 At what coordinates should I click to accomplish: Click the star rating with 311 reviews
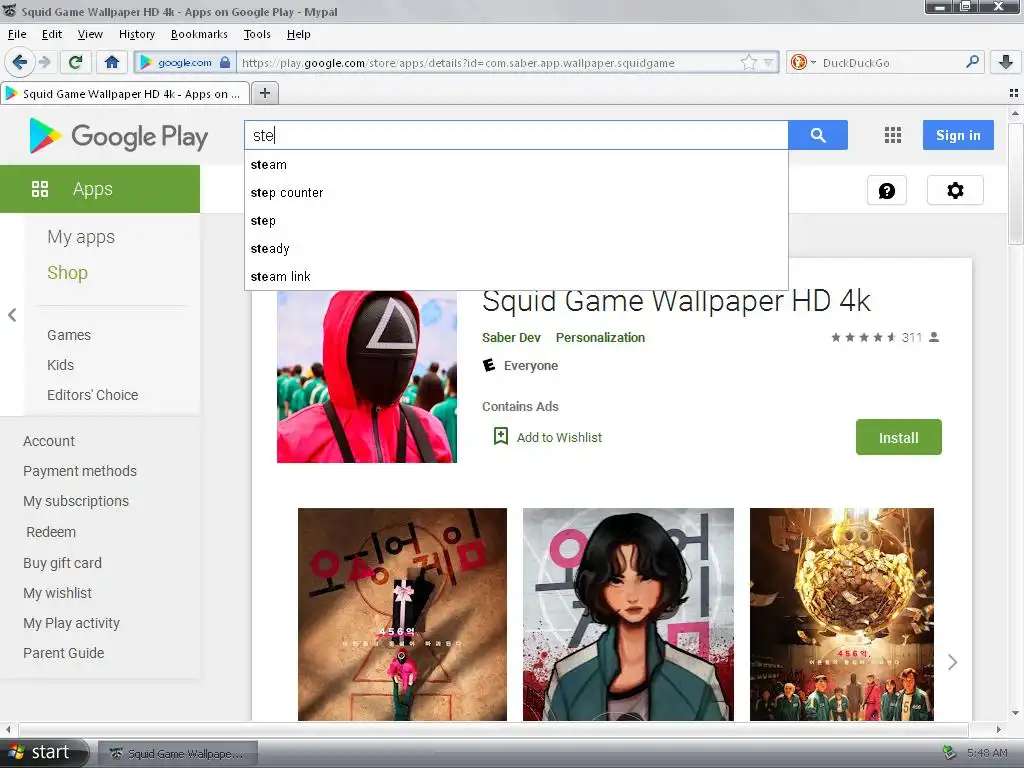click(885, 338)
